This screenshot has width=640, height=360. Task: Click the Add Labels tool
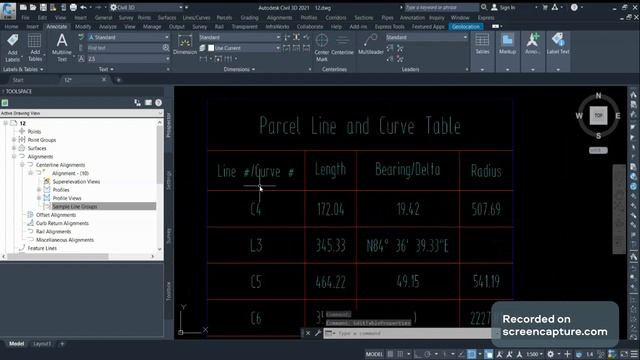[12, 48]
